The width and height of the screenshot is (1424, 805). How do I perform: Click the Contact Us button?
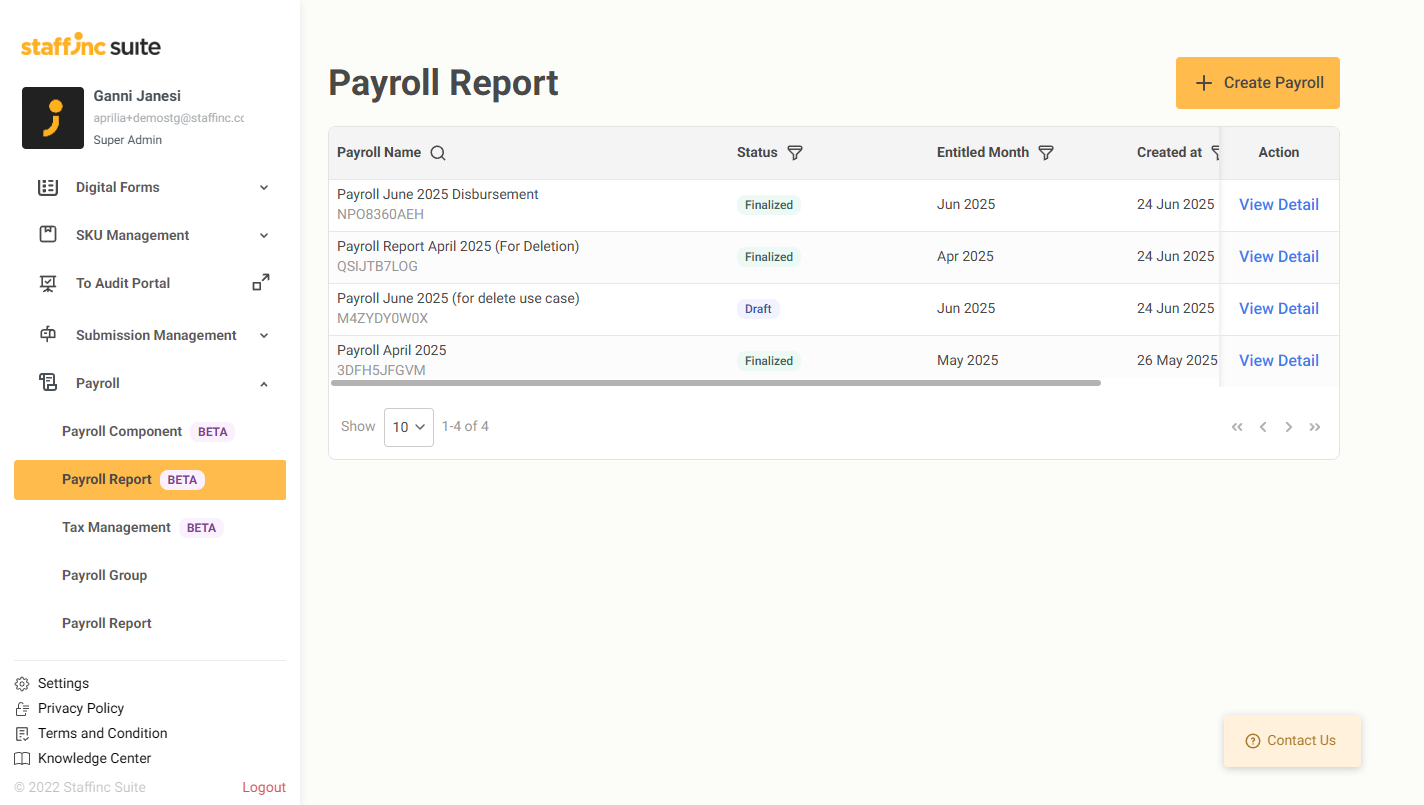(1291, 741)
